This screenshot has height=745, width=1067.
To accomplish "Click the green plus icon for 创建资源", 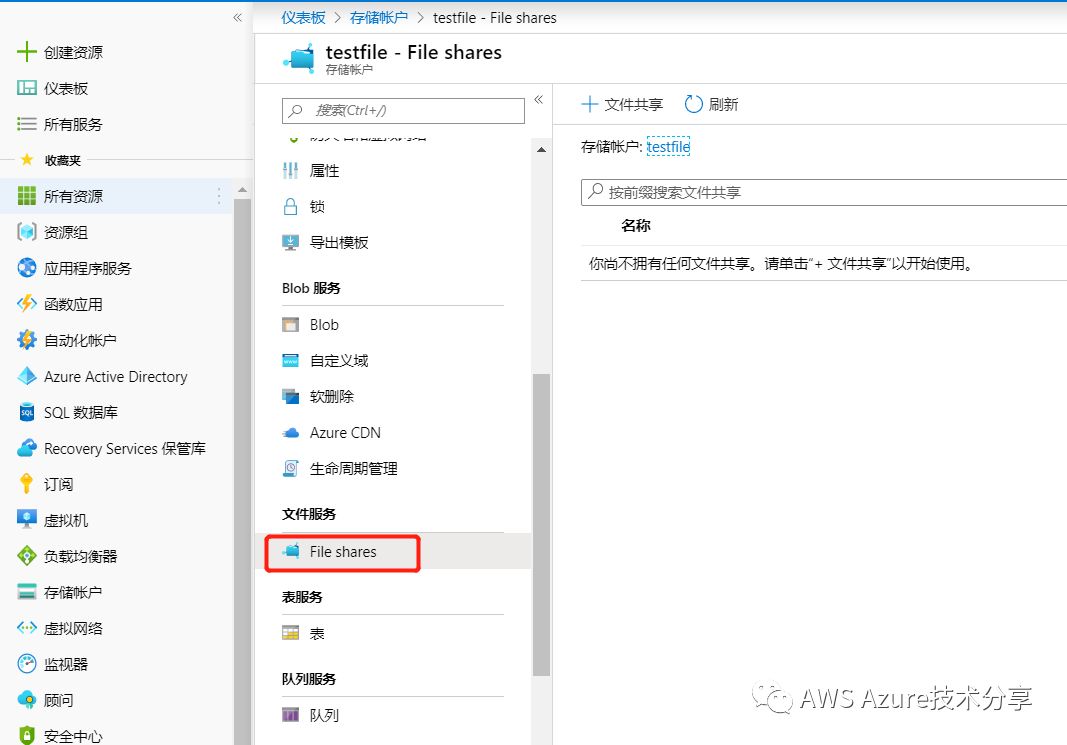I will 27,52.
